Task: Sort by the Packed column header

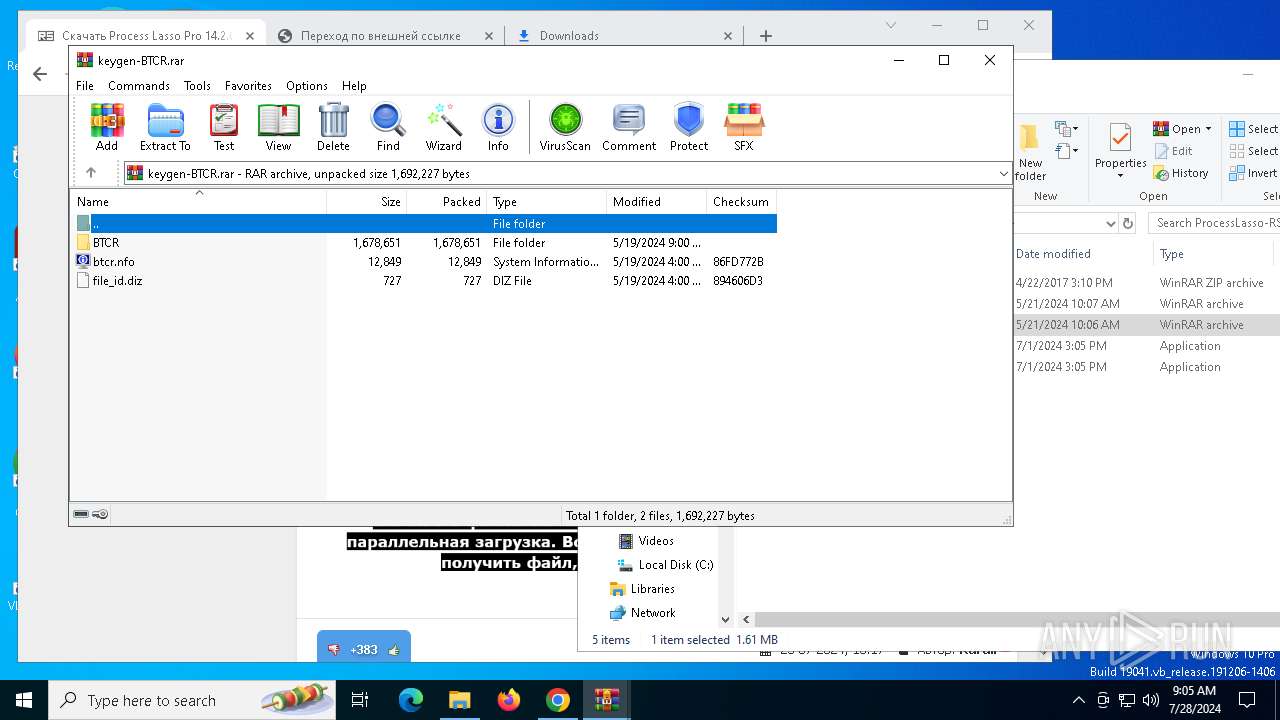Action: (x=447, y=201)
